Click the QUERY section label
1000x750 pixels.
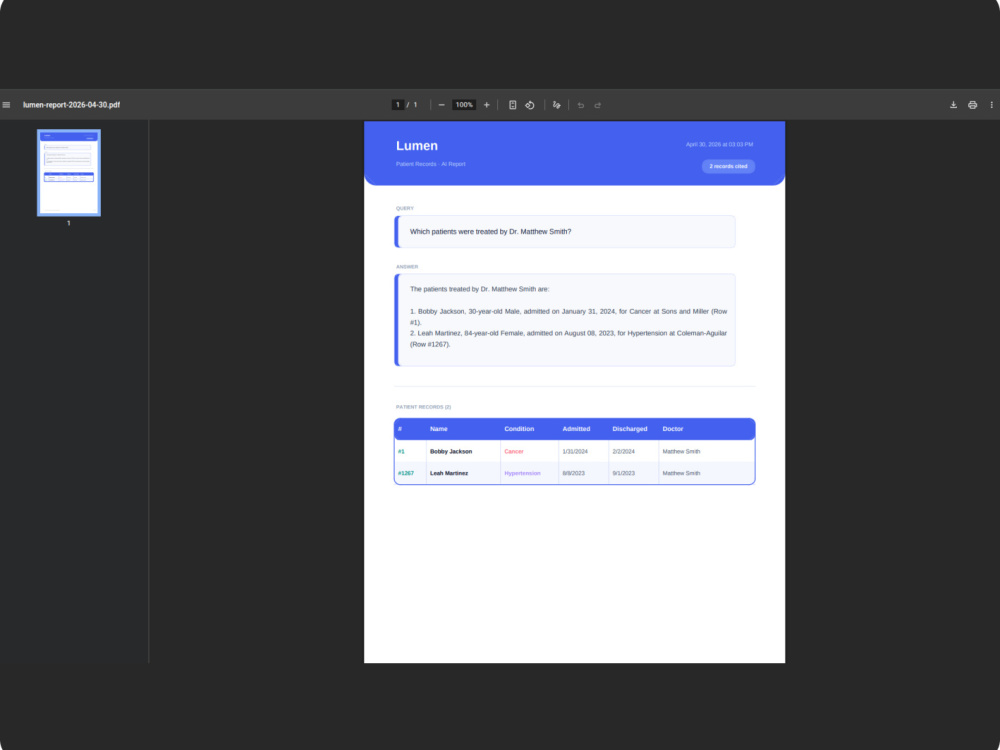pyautogui.click(x=405, y=209)
